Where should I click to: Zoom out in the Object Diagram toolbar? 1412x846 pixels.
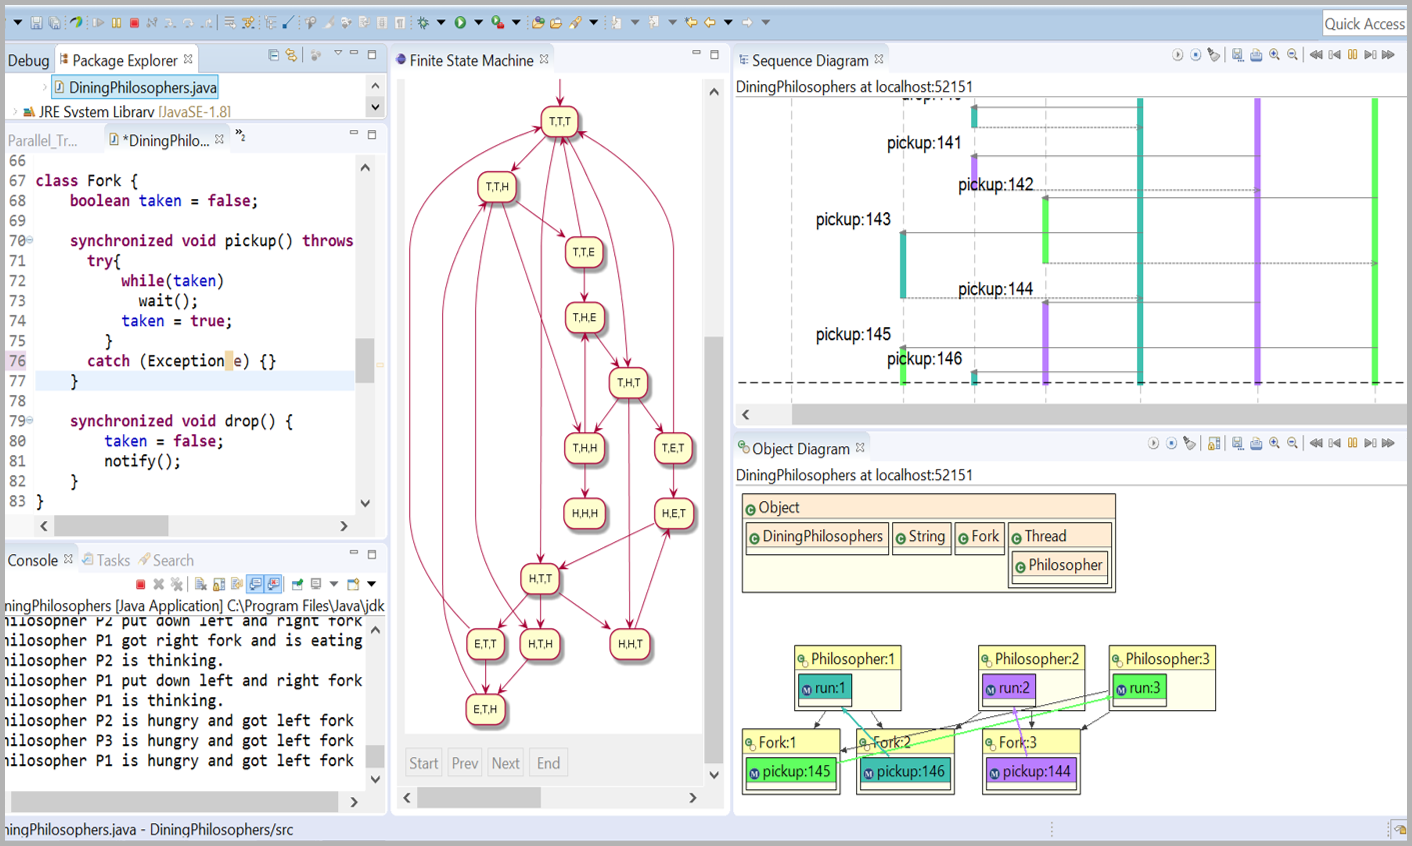(1292, 444)
